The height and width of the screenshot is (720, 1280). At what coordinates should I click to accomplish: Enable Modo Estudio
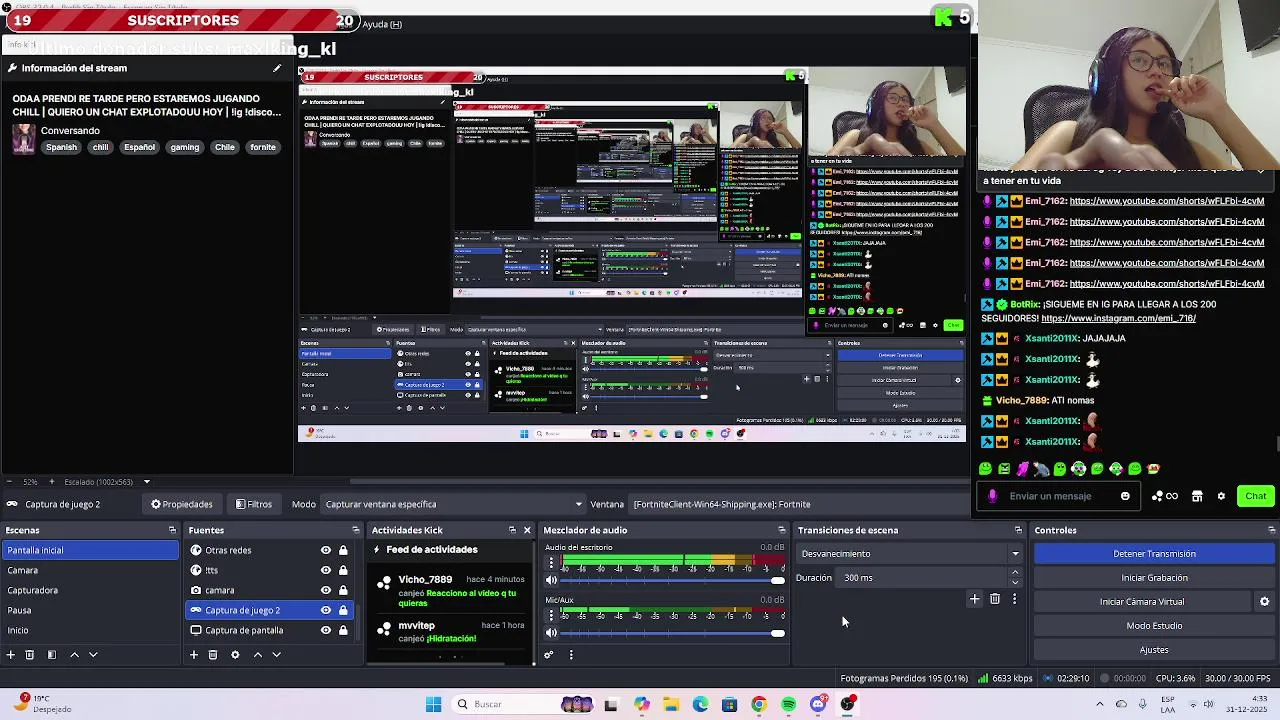[1154, 626]
